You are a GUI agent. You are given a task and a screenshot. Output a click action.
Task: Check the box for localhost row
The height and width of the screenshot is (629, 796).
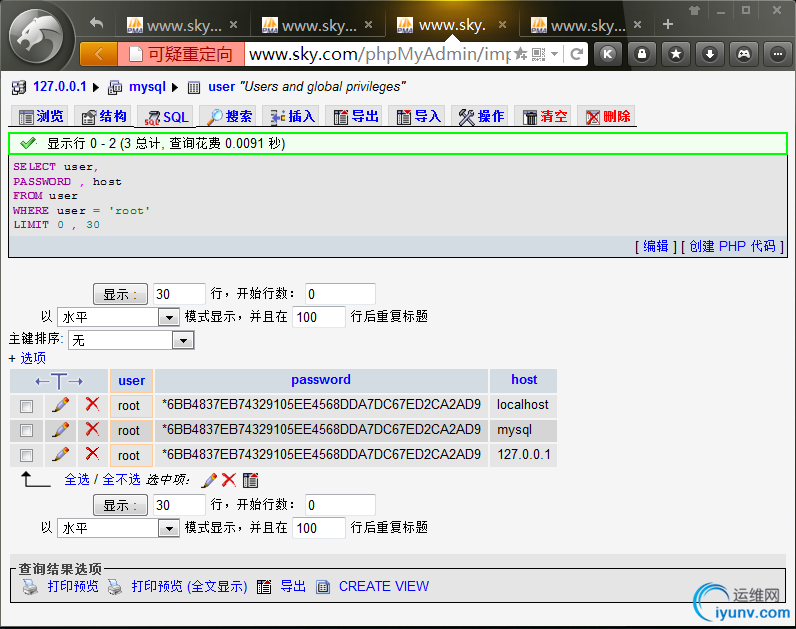click(26, 406)
